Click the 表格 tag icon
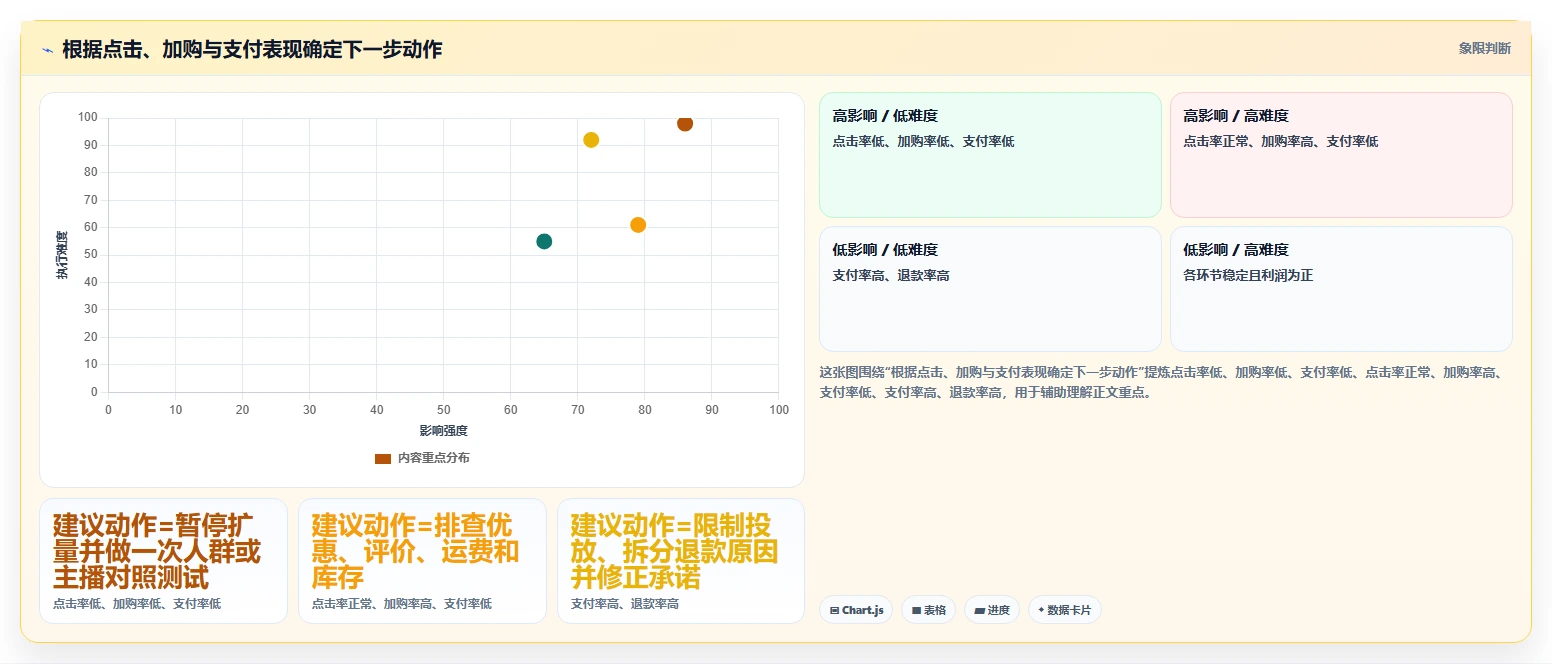This screenshot has height=664, width=1552. [916, 610]
